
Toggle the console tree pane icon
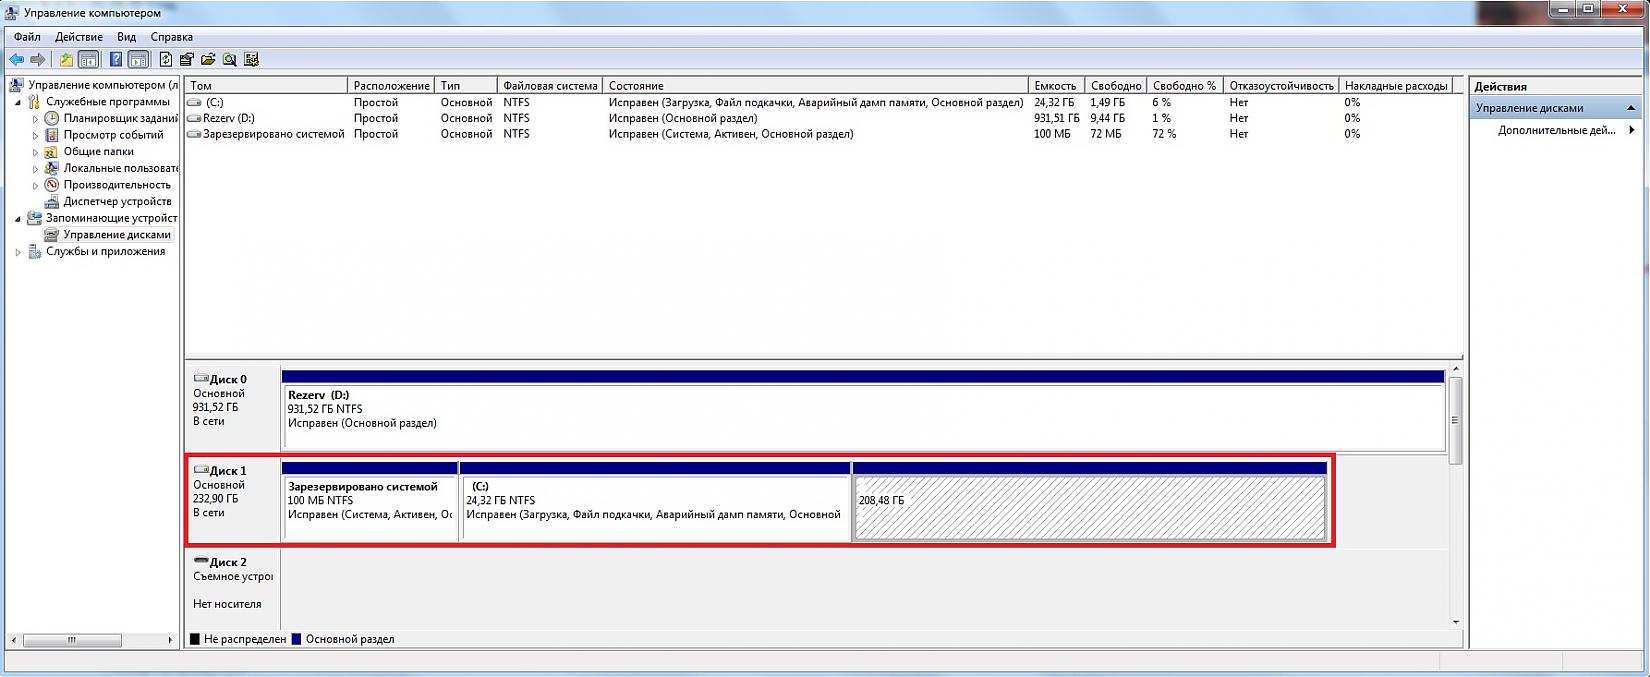(x=88, y=60)
